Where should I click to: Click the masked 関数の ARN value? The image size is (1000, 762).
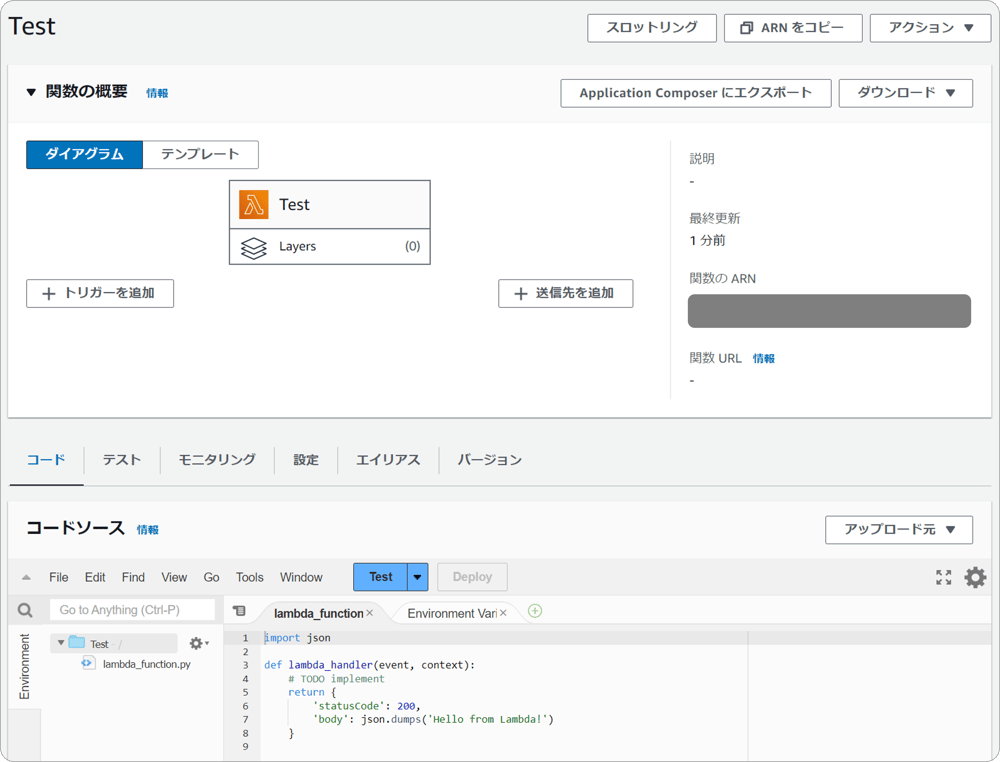(x=829, y=311)
